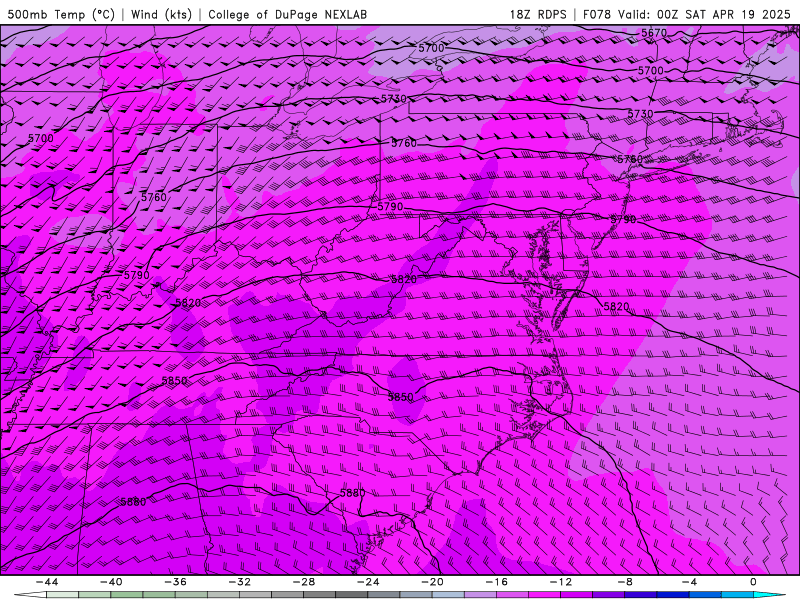
Task: Click the -12 value on the color scale
Action: click(x=561, y=582)
